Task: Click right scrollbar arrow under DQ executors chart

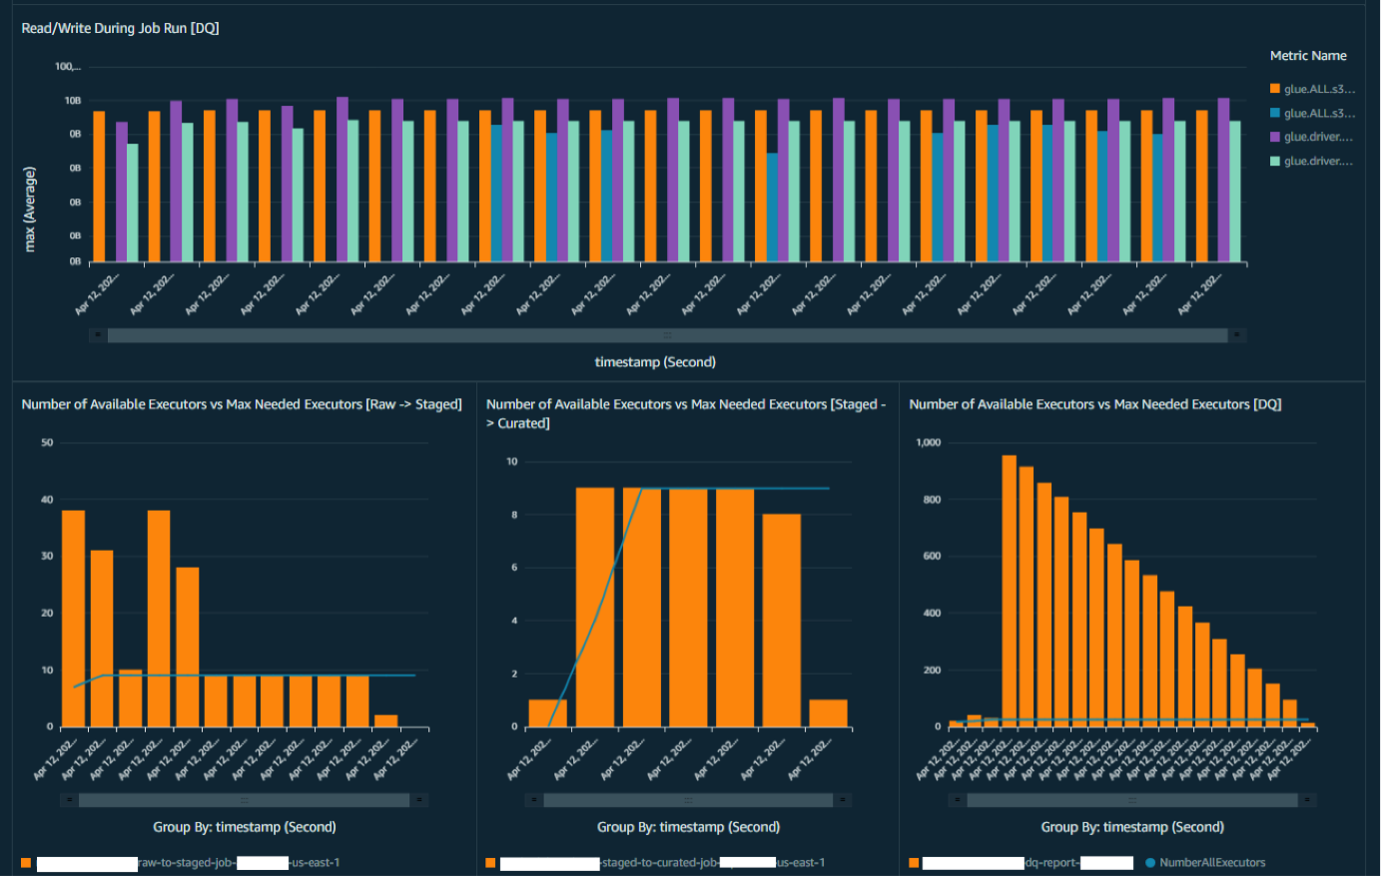Action: (1308, 800)
